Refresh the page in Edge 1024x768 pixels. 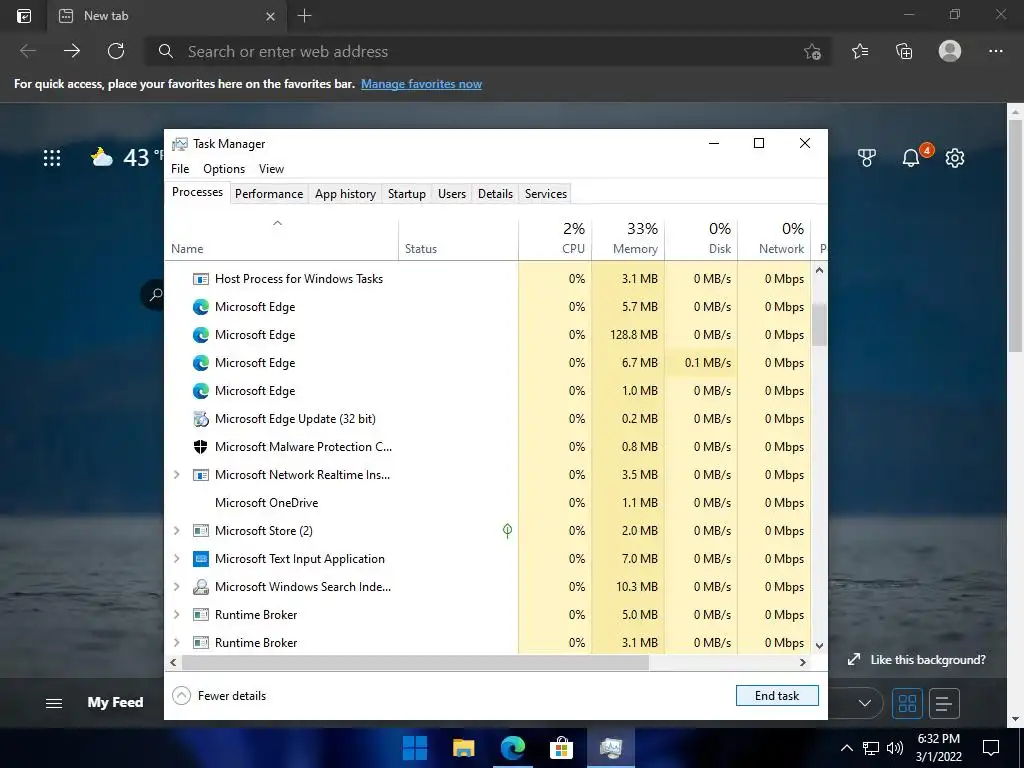pos(116,51)
